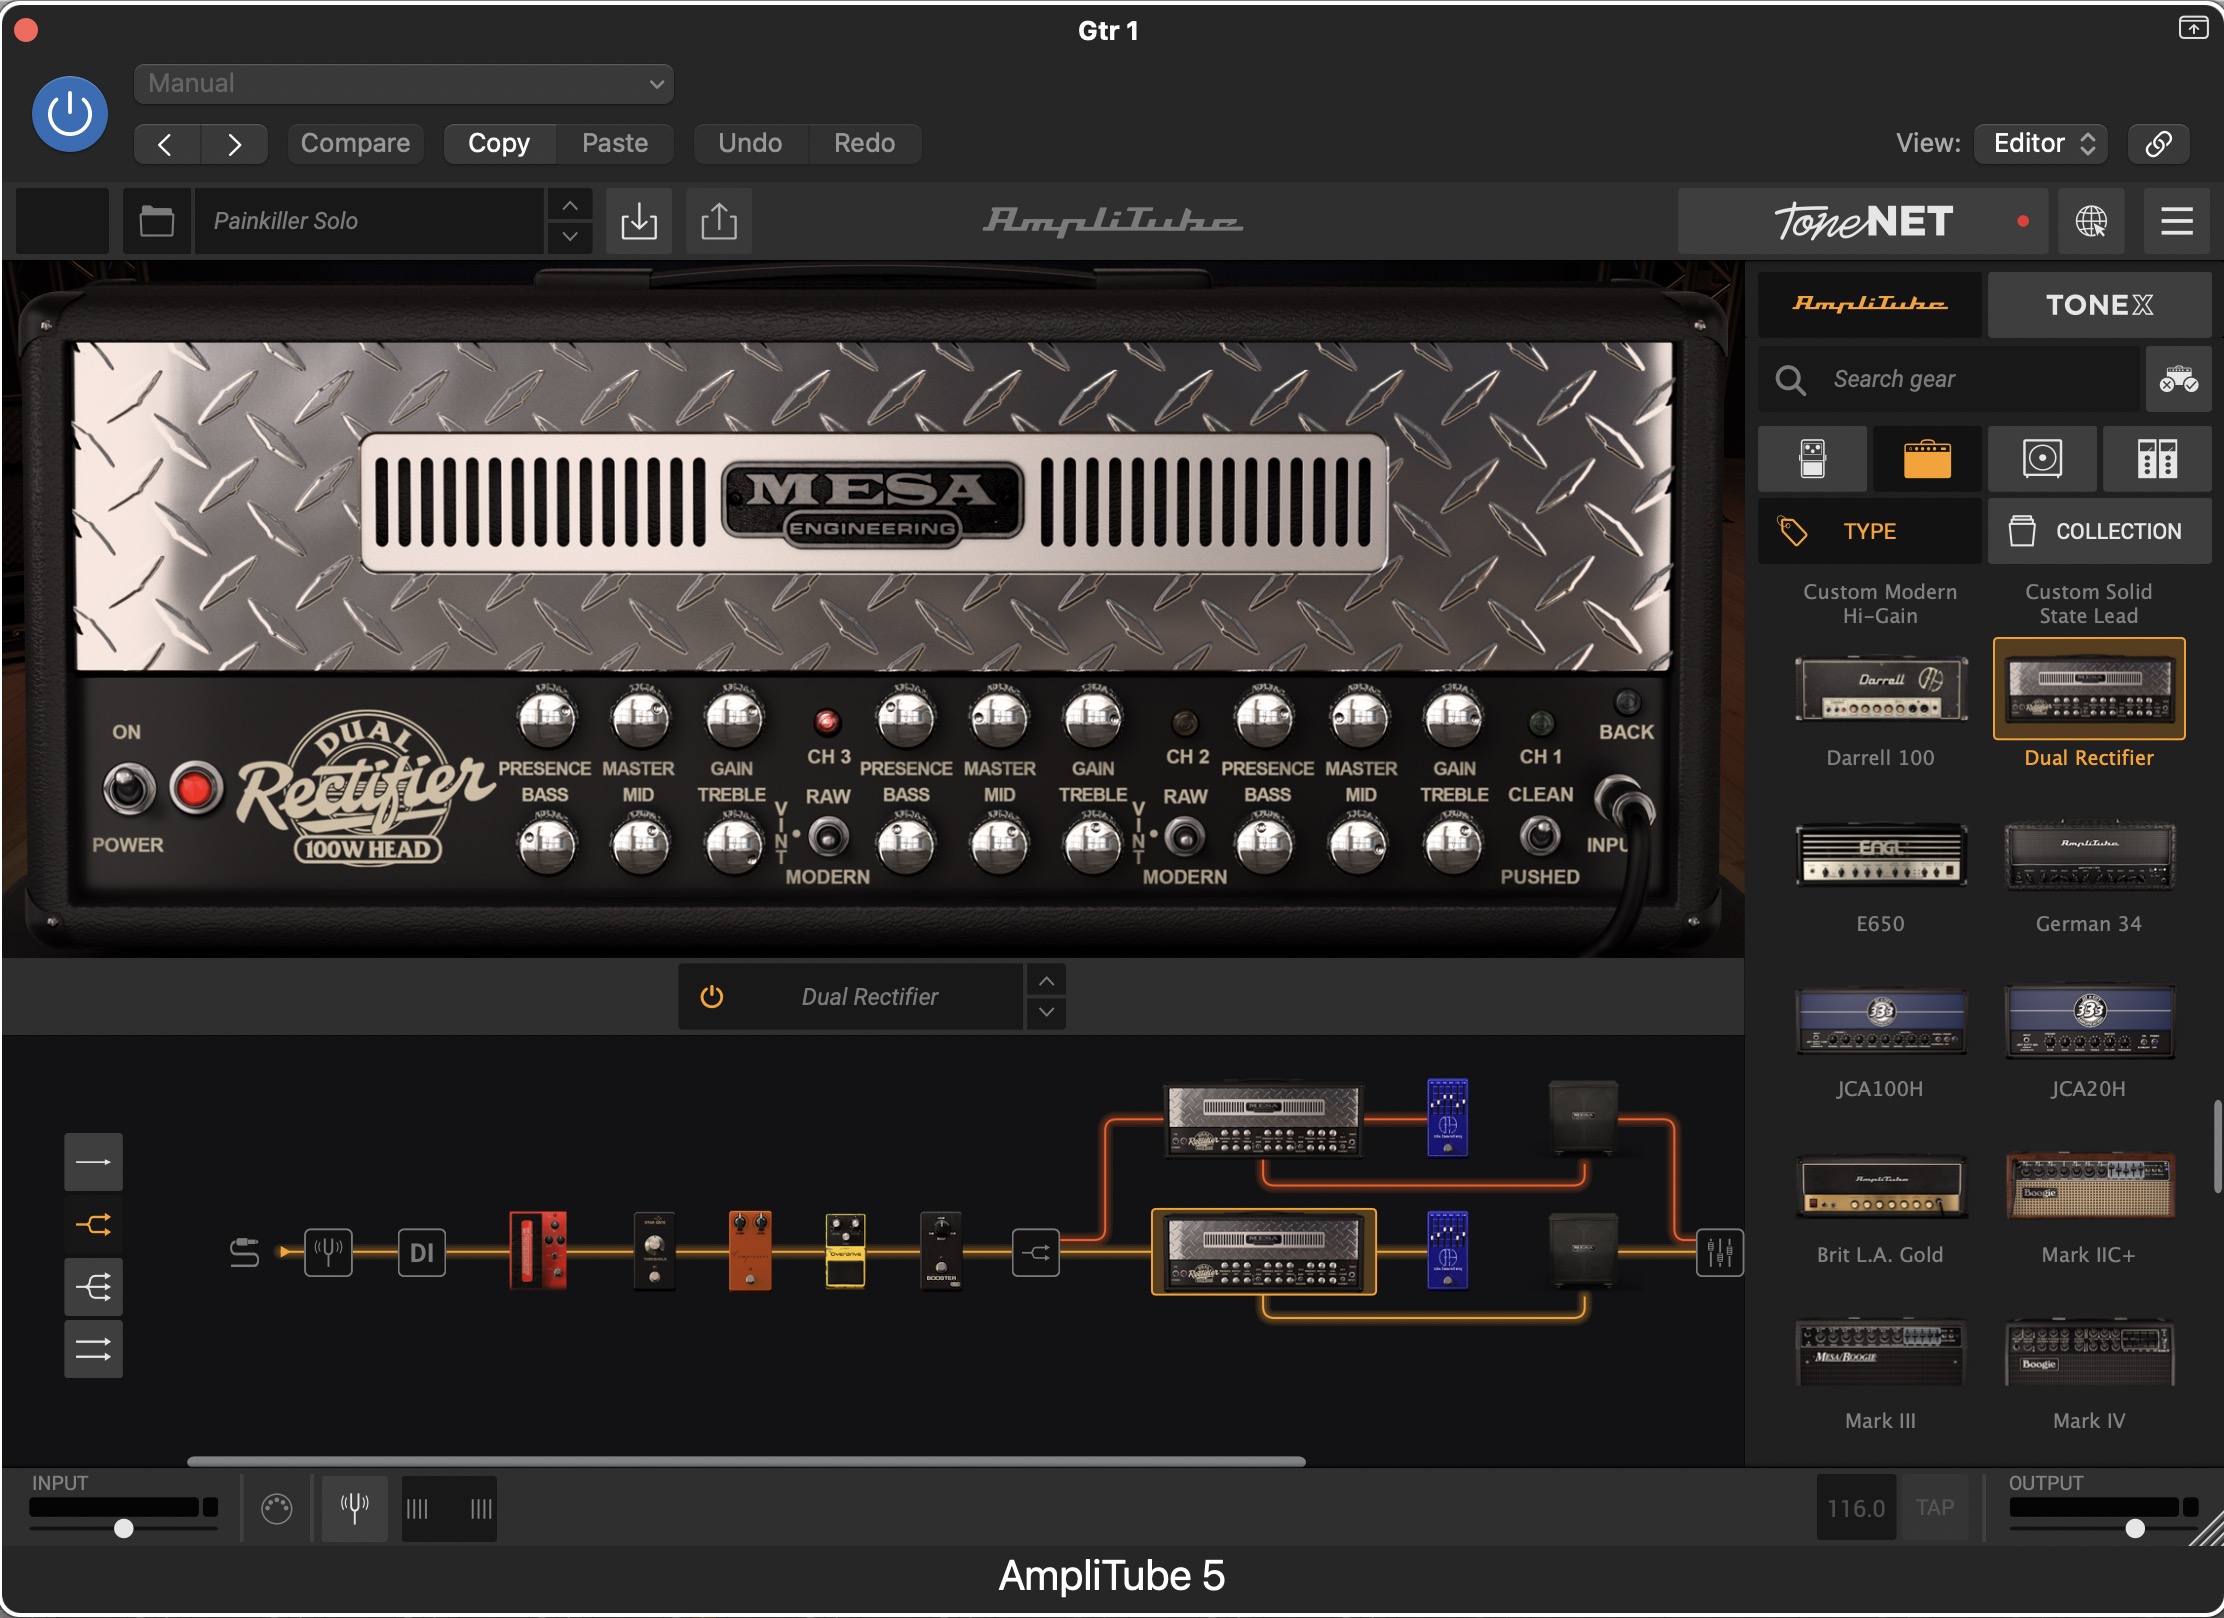The image size is (2224, 1618).
Task: Step to the next preset using the down arrow beside Painkiller Solo
Action: (x=570, y=237)
